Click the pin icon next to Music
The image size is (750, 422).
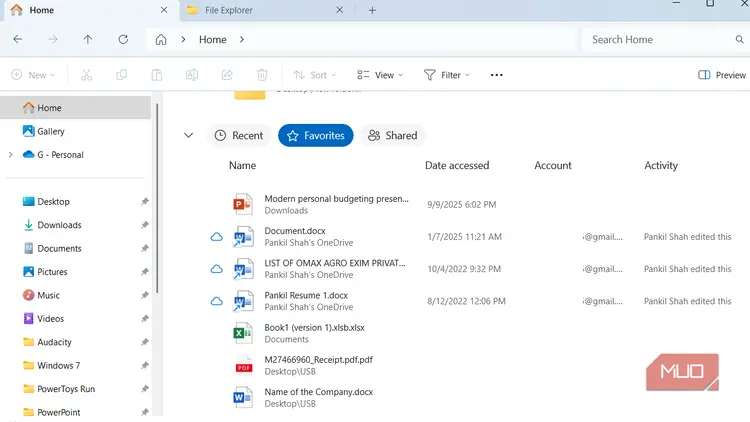[x=144, y=295]
